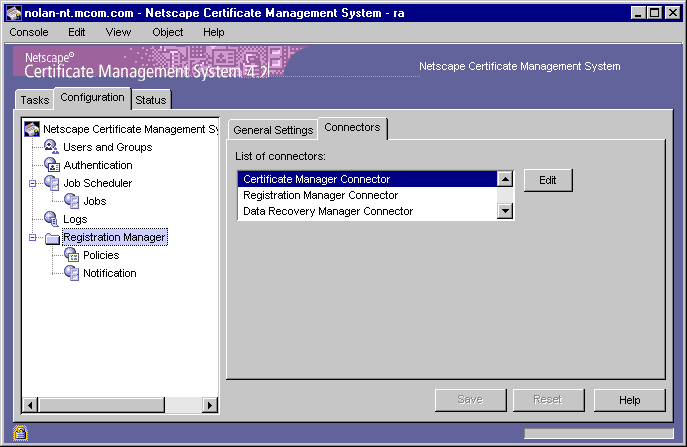Click the tree panel horizontal scrollbar thumb
The image size is (687, 447).
101,405
